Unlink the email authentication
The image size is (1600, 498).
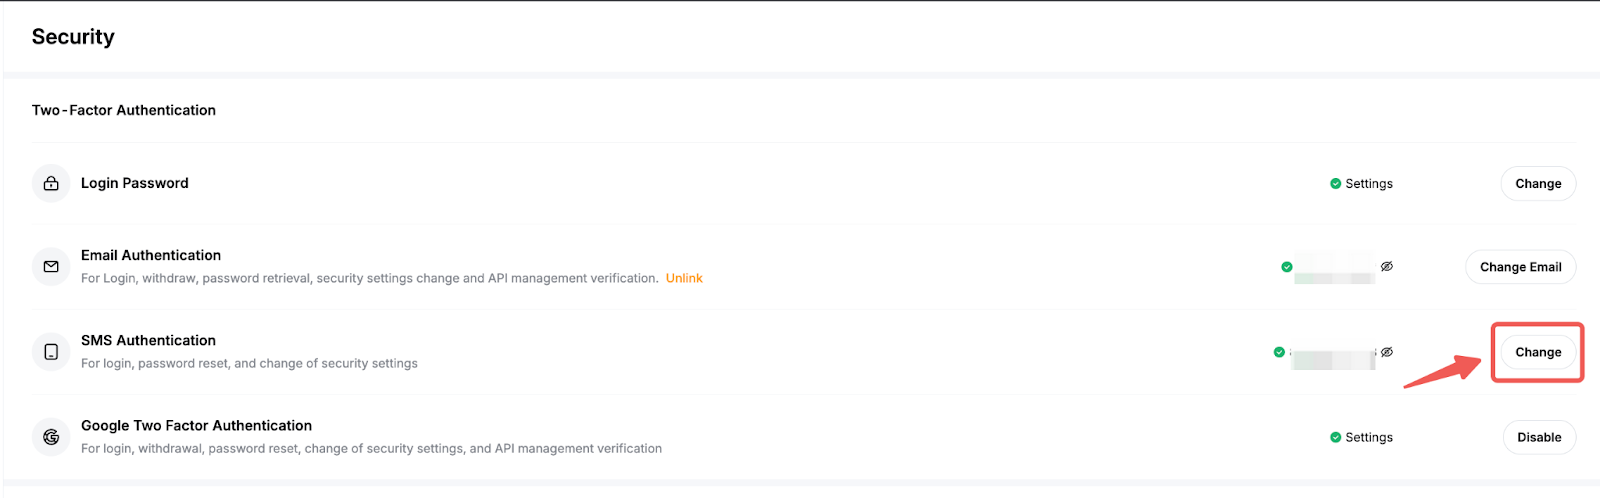point(684,279)
